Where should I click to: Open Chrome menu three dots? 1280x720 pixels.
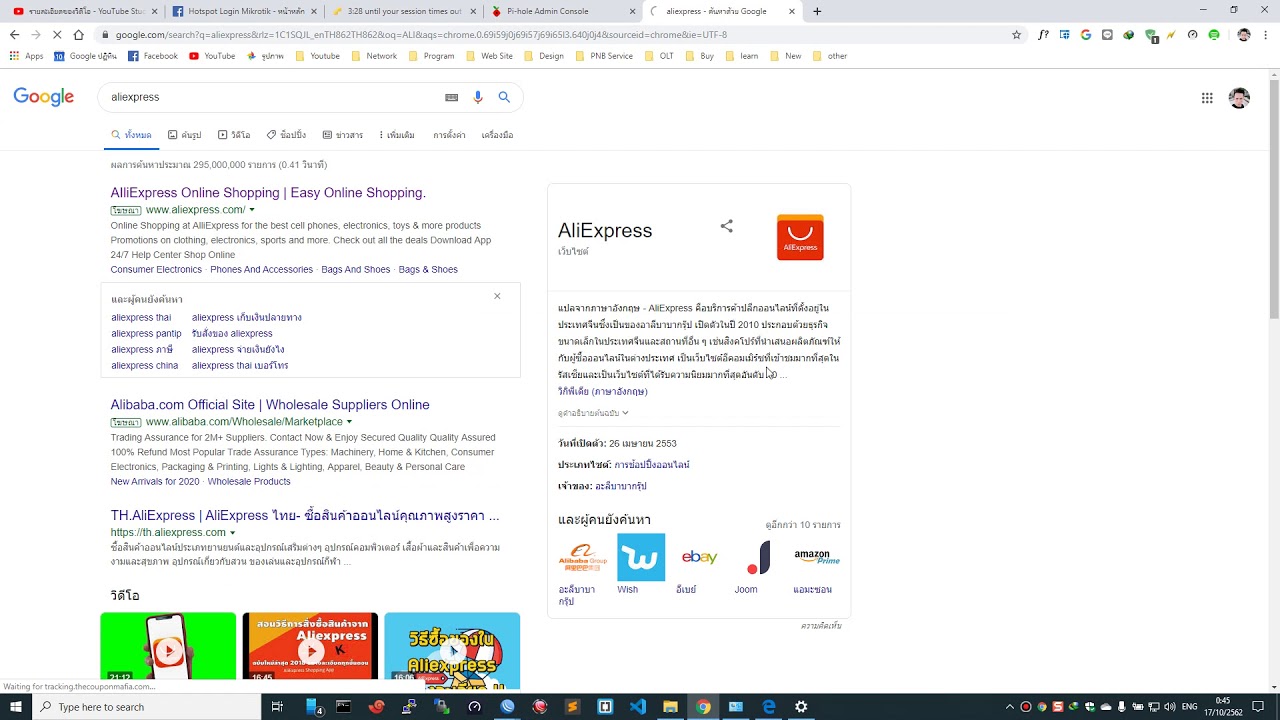pyautogui.click(x=1265, y=34)
